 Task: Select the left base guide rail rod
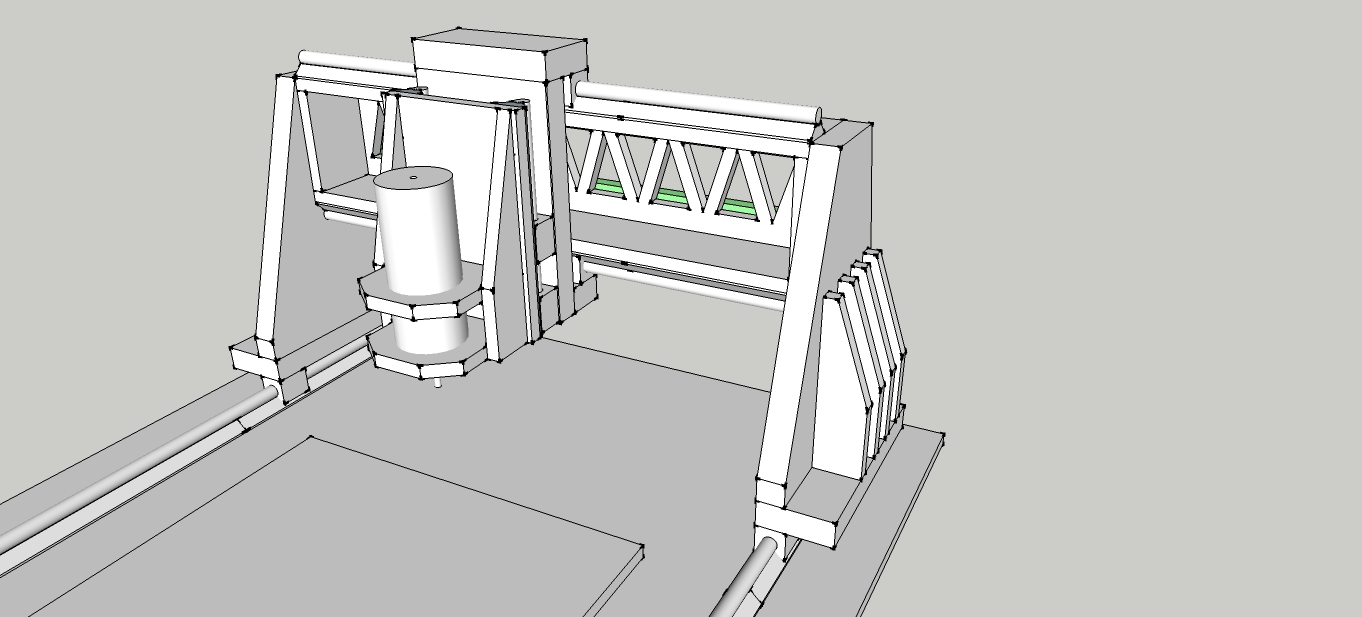[x=140, y=468]
